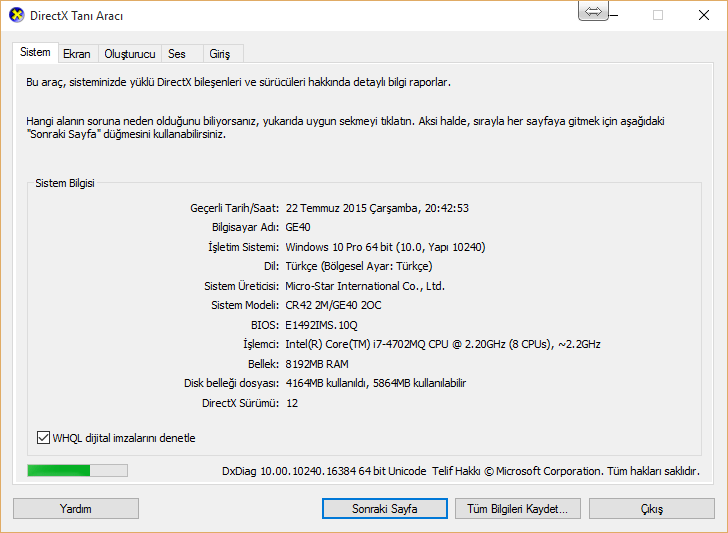Click the DirectX Sürümü value 12

pyautogui.click(x=292, y=403)
